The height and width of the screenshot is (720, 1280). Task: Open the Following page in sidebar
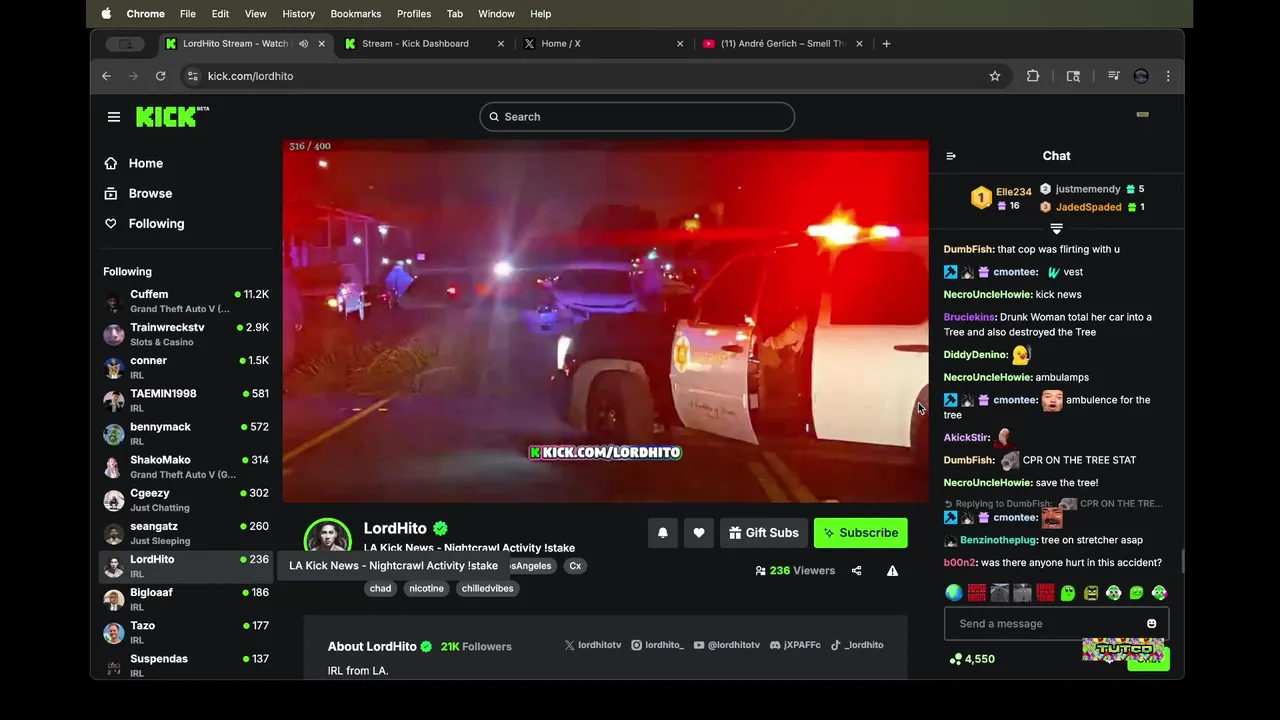(156, 223)
